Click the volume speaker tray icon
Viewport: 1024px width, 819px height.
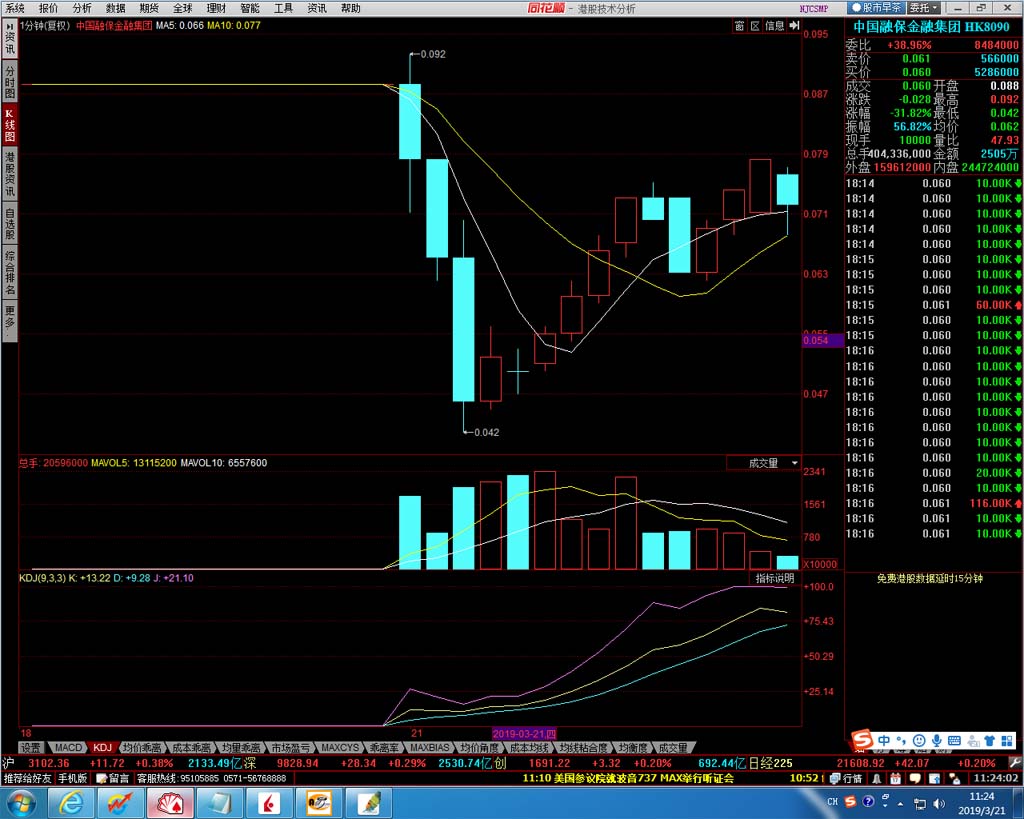click(939, 803)
